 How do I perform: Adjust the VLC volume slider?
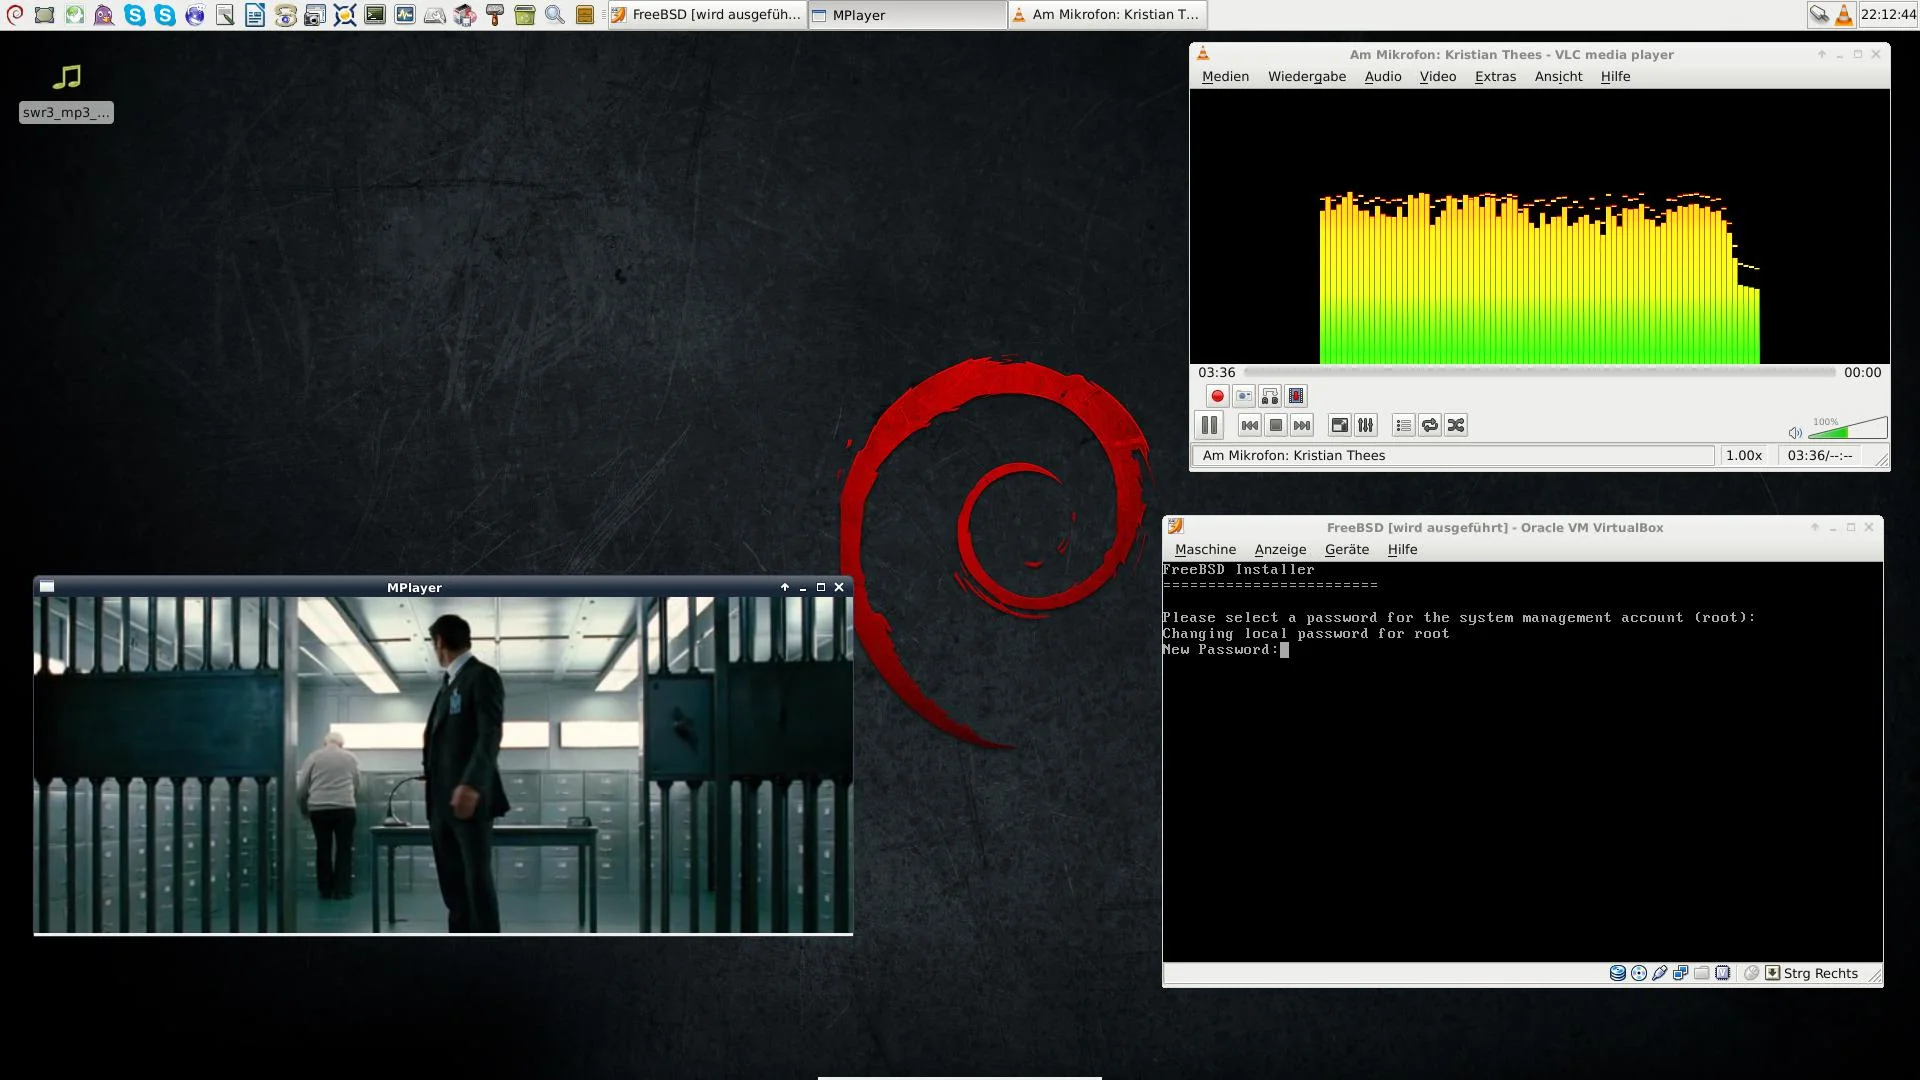point(1847,428)
